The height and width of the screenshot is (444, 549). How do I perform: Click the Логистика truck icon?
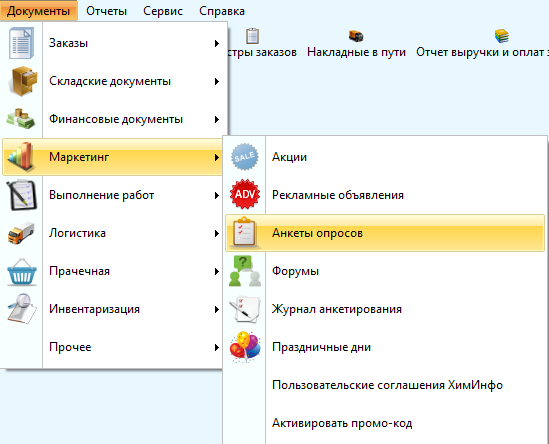[x=21, y=233]
